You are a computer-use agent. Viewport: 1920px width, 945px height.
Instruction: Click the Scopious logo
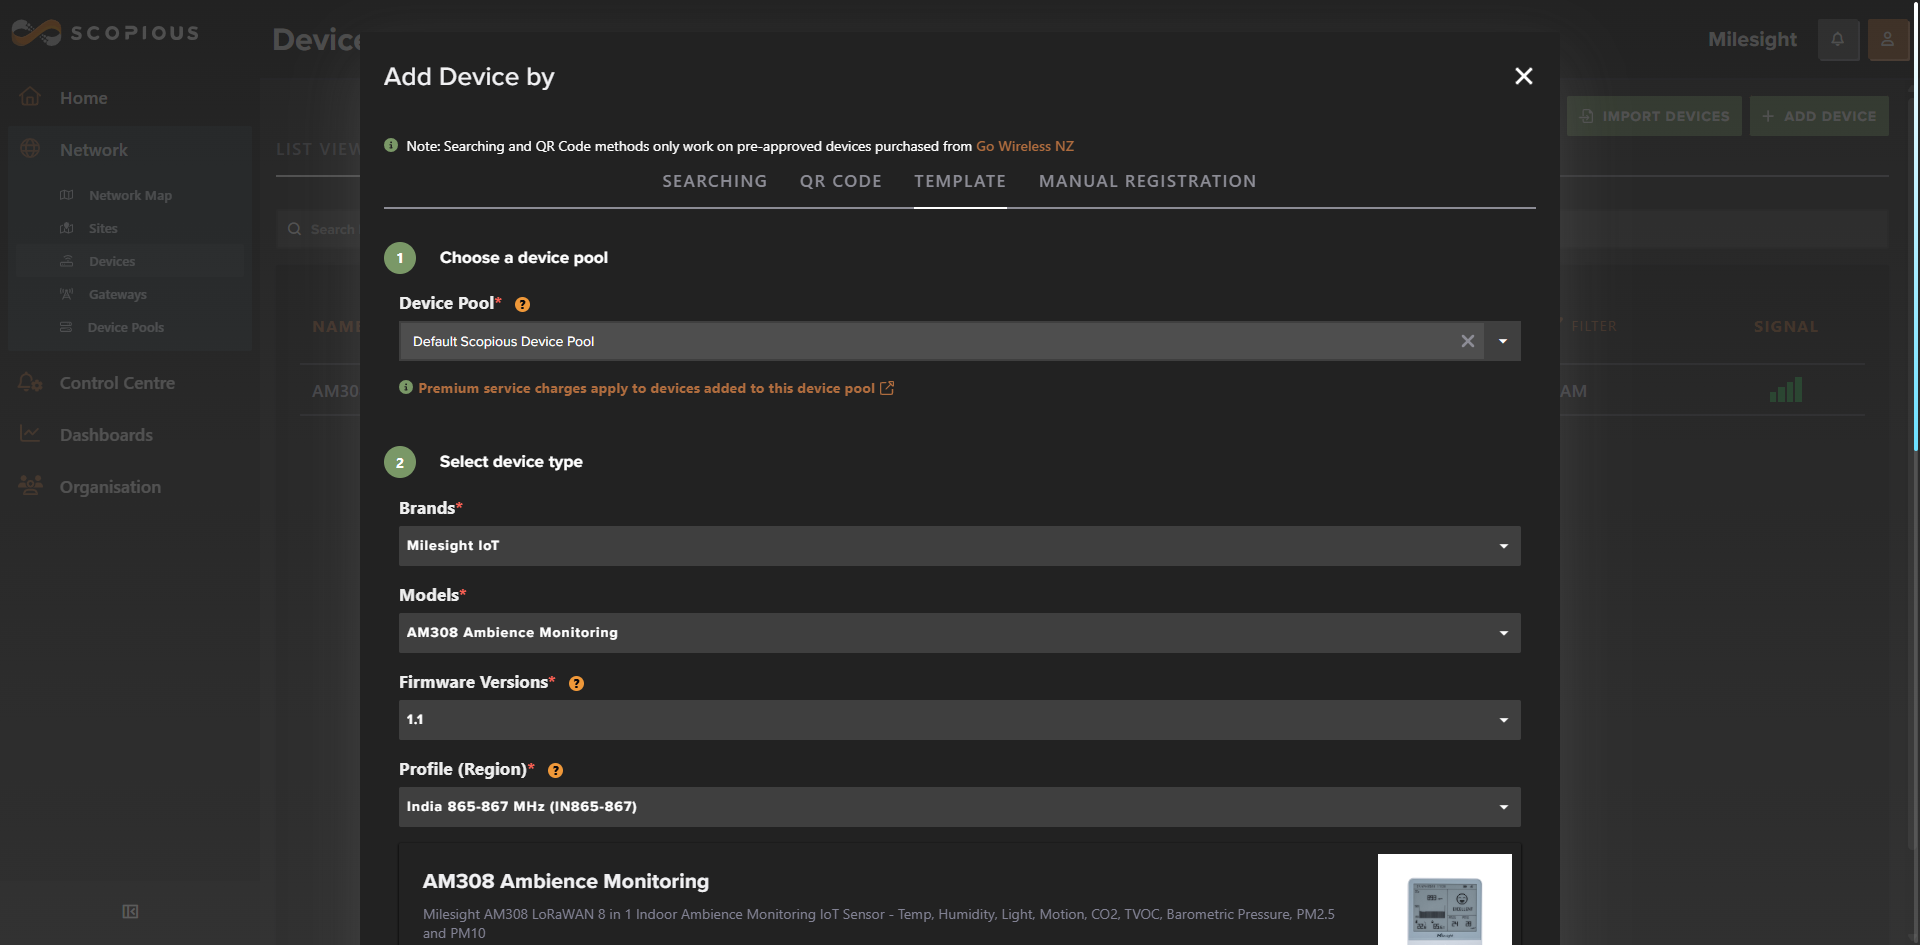(x=105, y=33)
